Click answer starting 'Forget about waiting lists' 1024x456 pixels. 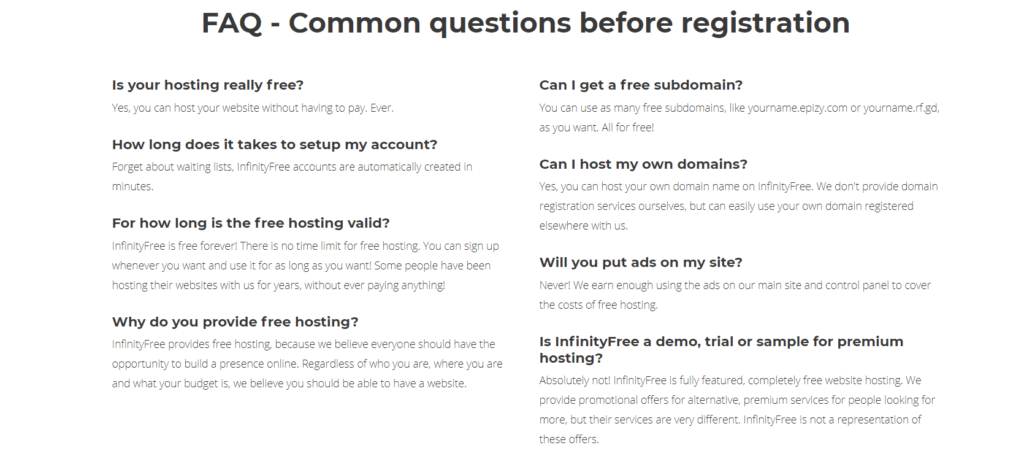click(292, 176)
